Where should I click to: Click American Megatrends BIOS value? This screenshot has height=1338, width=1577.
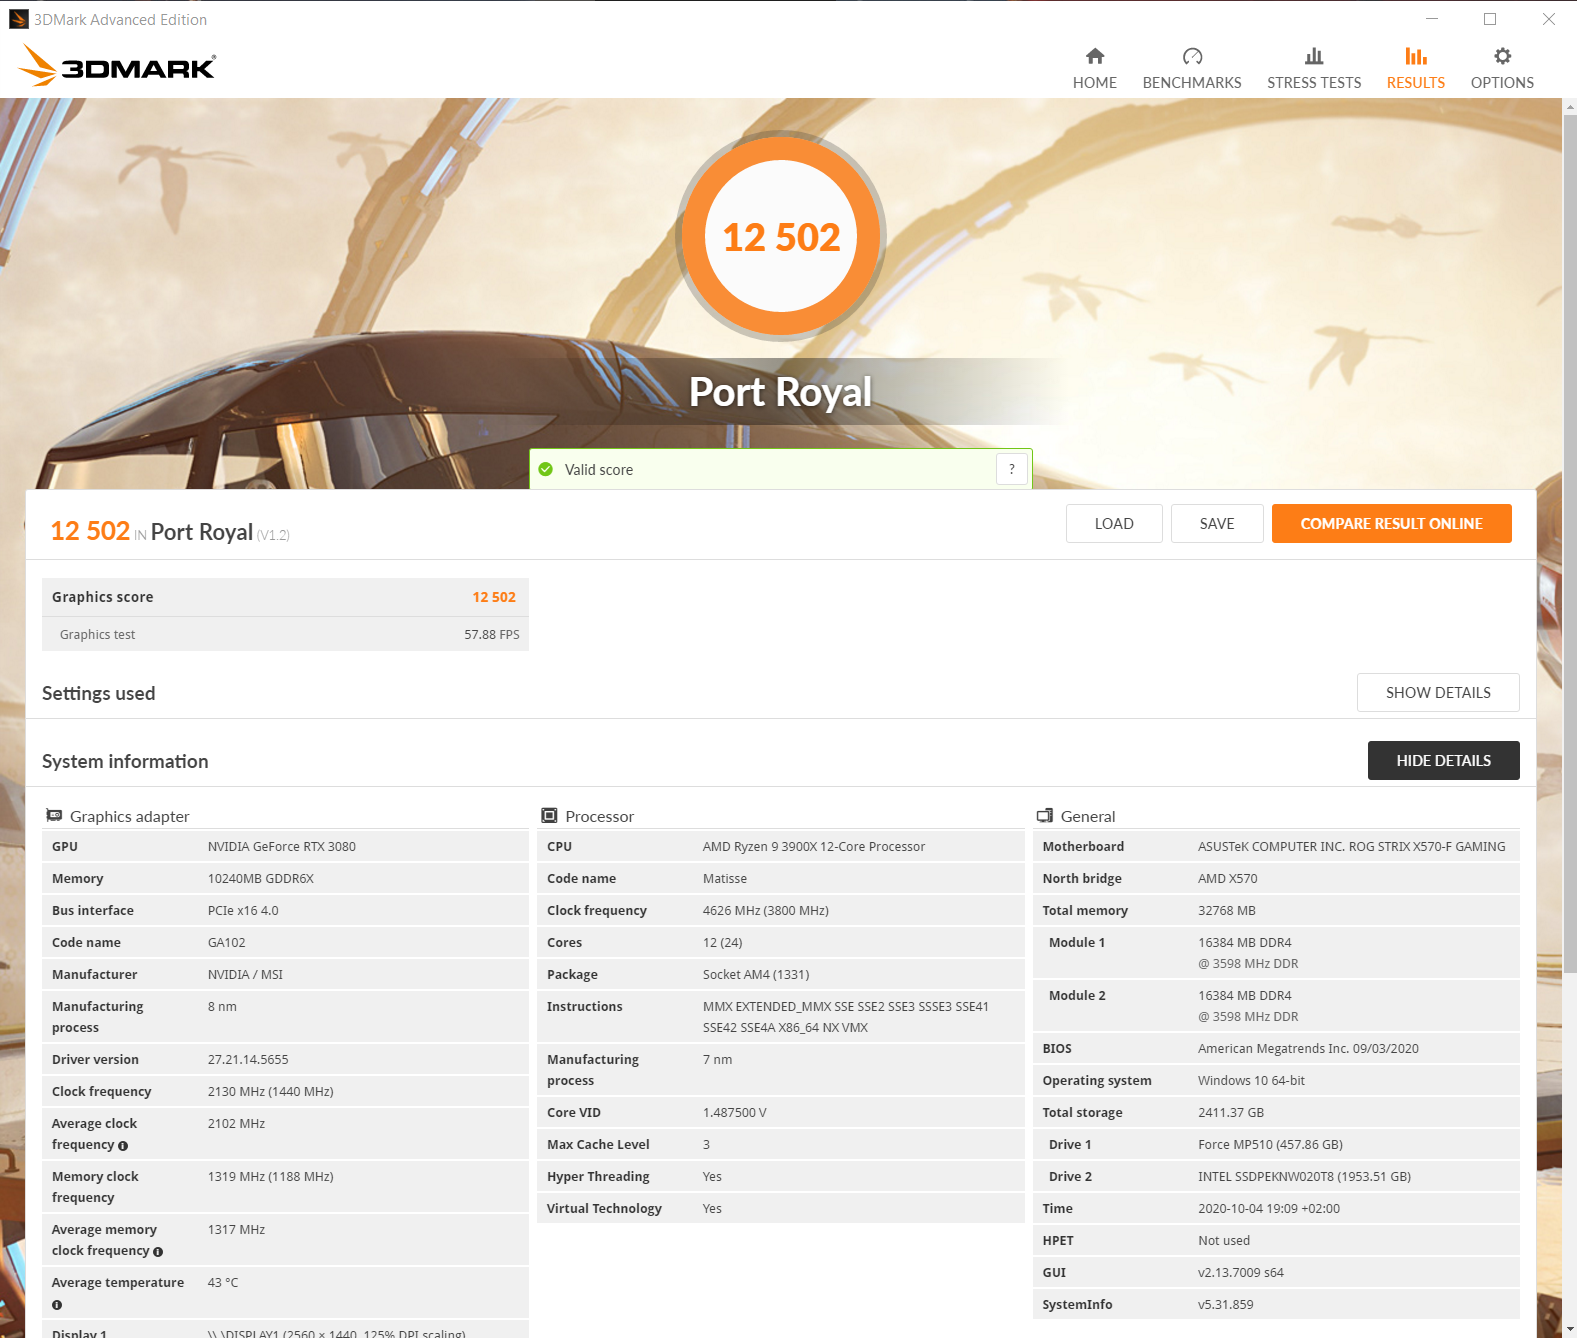1308,1048
